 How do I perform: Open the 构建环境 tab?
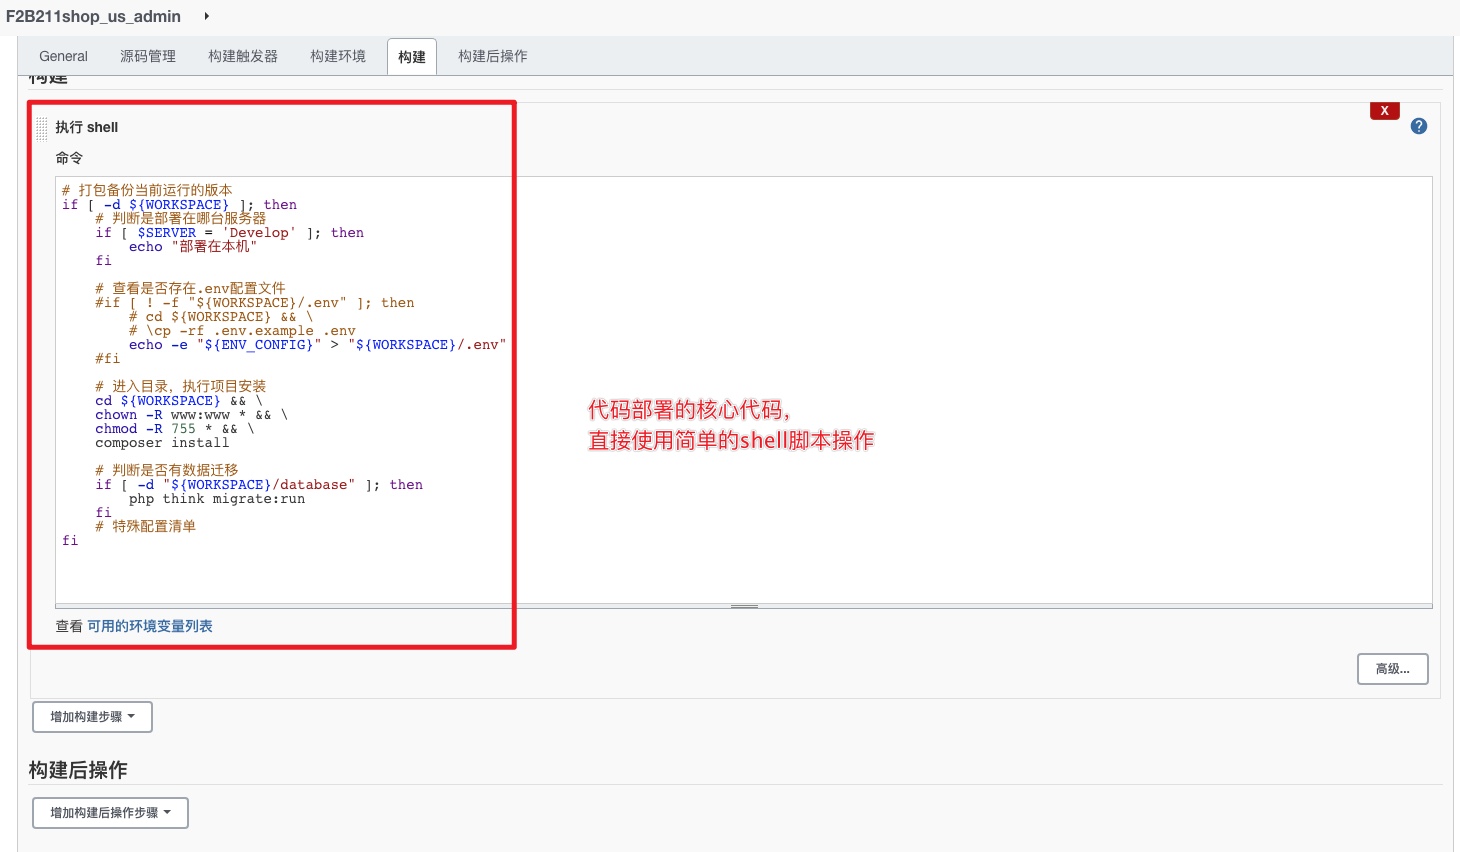tap(338, 56)
